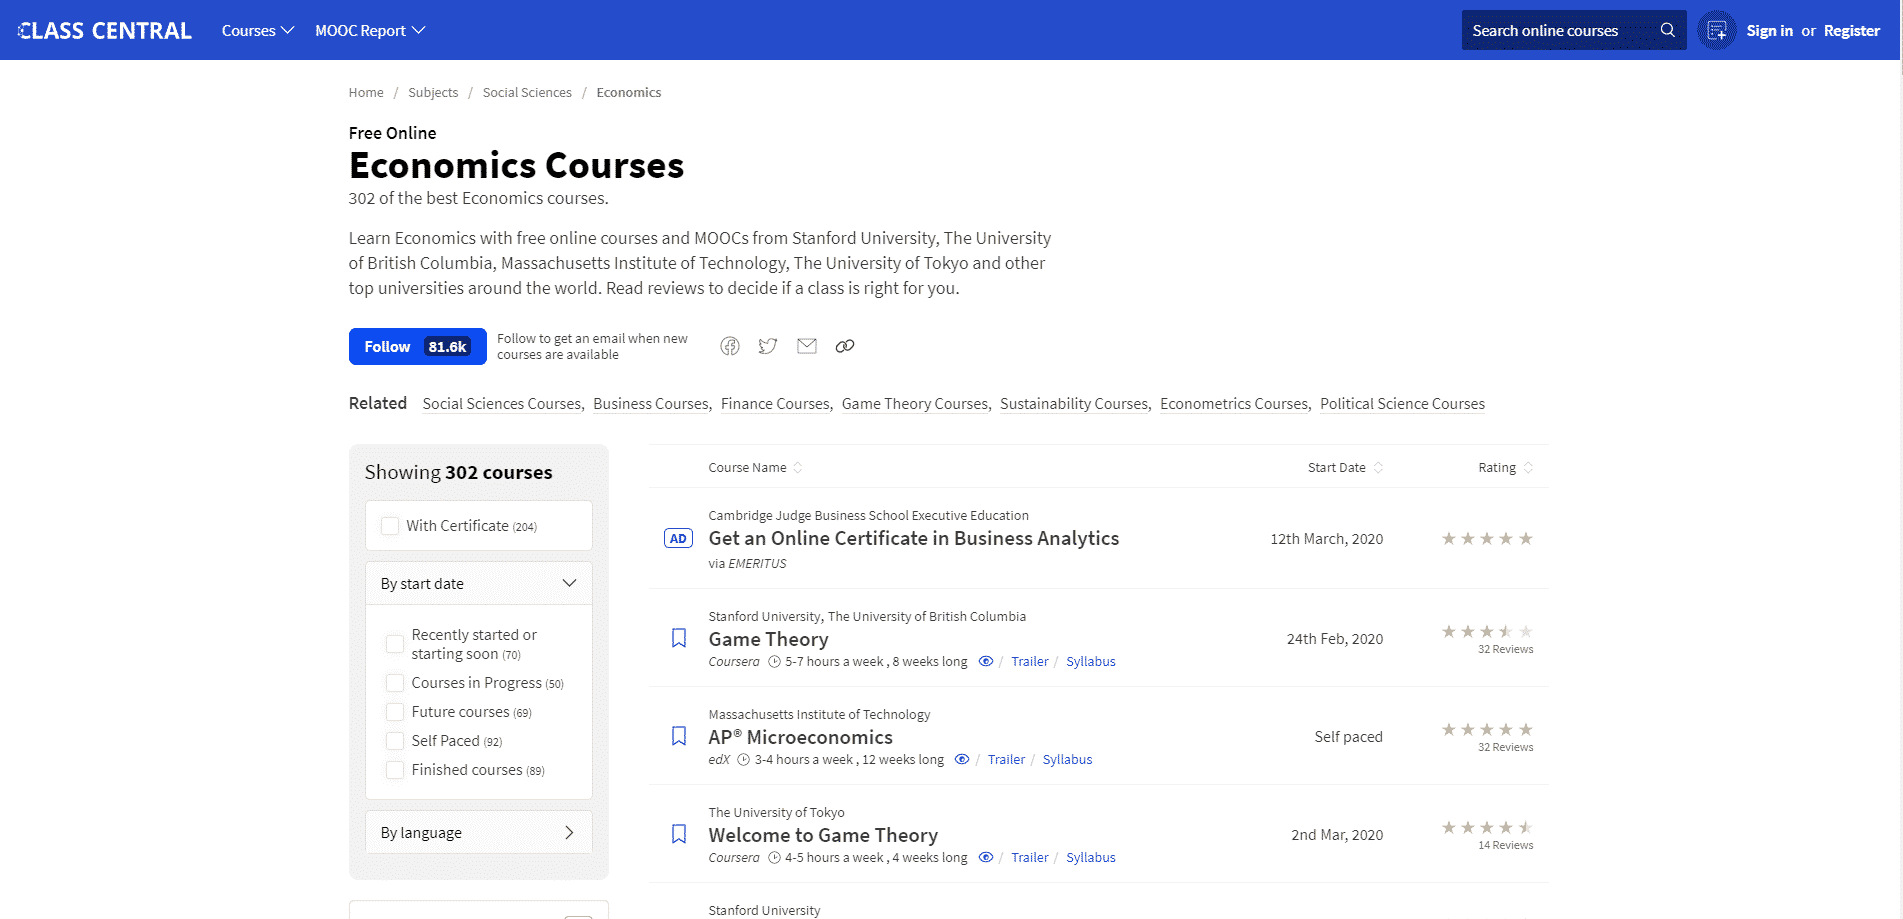
Task: Click the AD badge for Business Analytics
Action: pos(678,539)
